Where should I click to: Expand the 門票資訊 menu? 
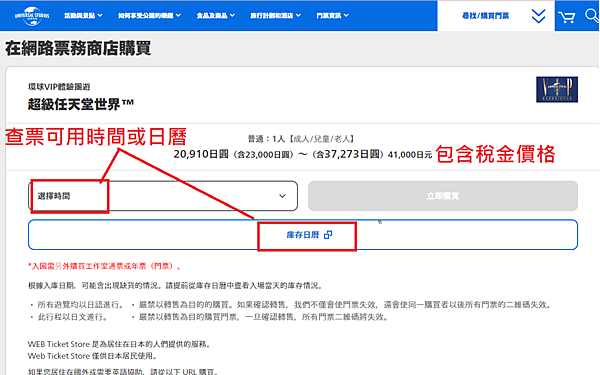coord(333,16)
